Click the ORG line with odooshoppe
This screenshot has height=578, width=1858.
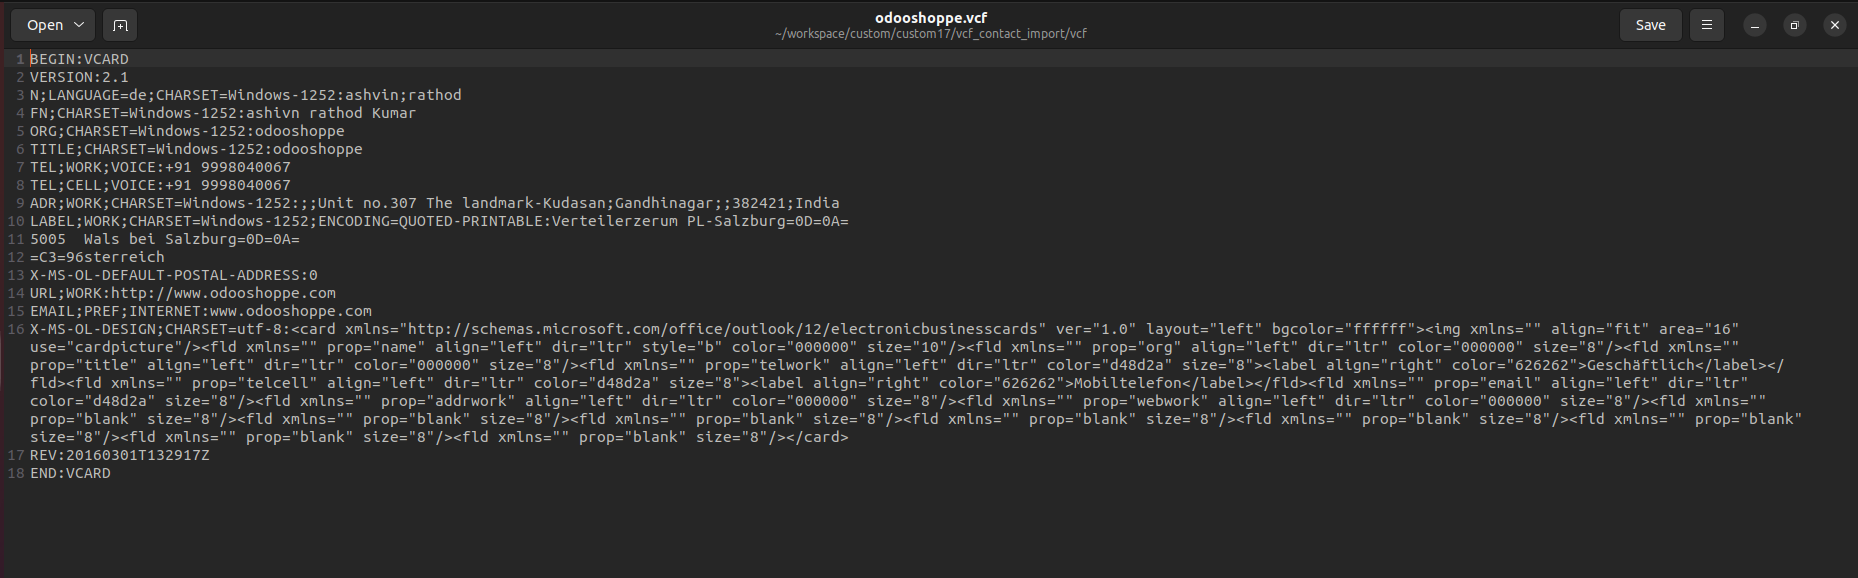tap(187, 131)
